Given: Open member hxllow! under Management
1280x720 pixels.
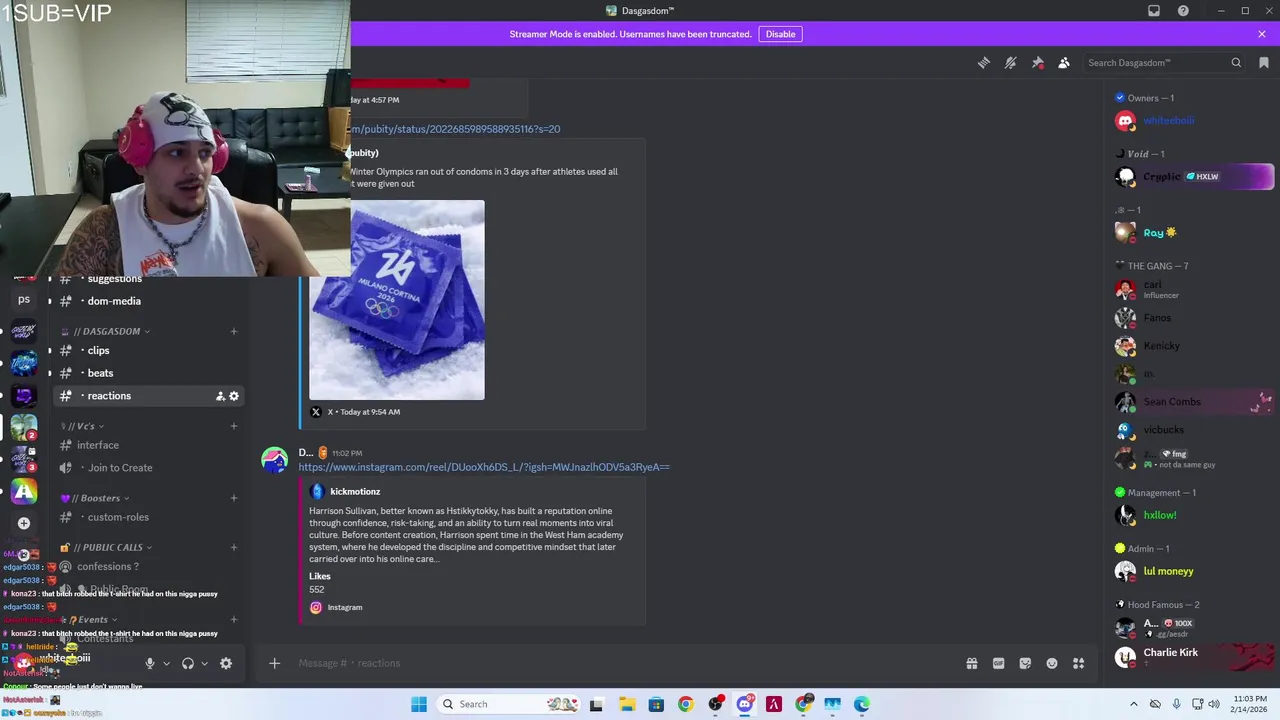Looking at the screenshot, I should 1195,516.
